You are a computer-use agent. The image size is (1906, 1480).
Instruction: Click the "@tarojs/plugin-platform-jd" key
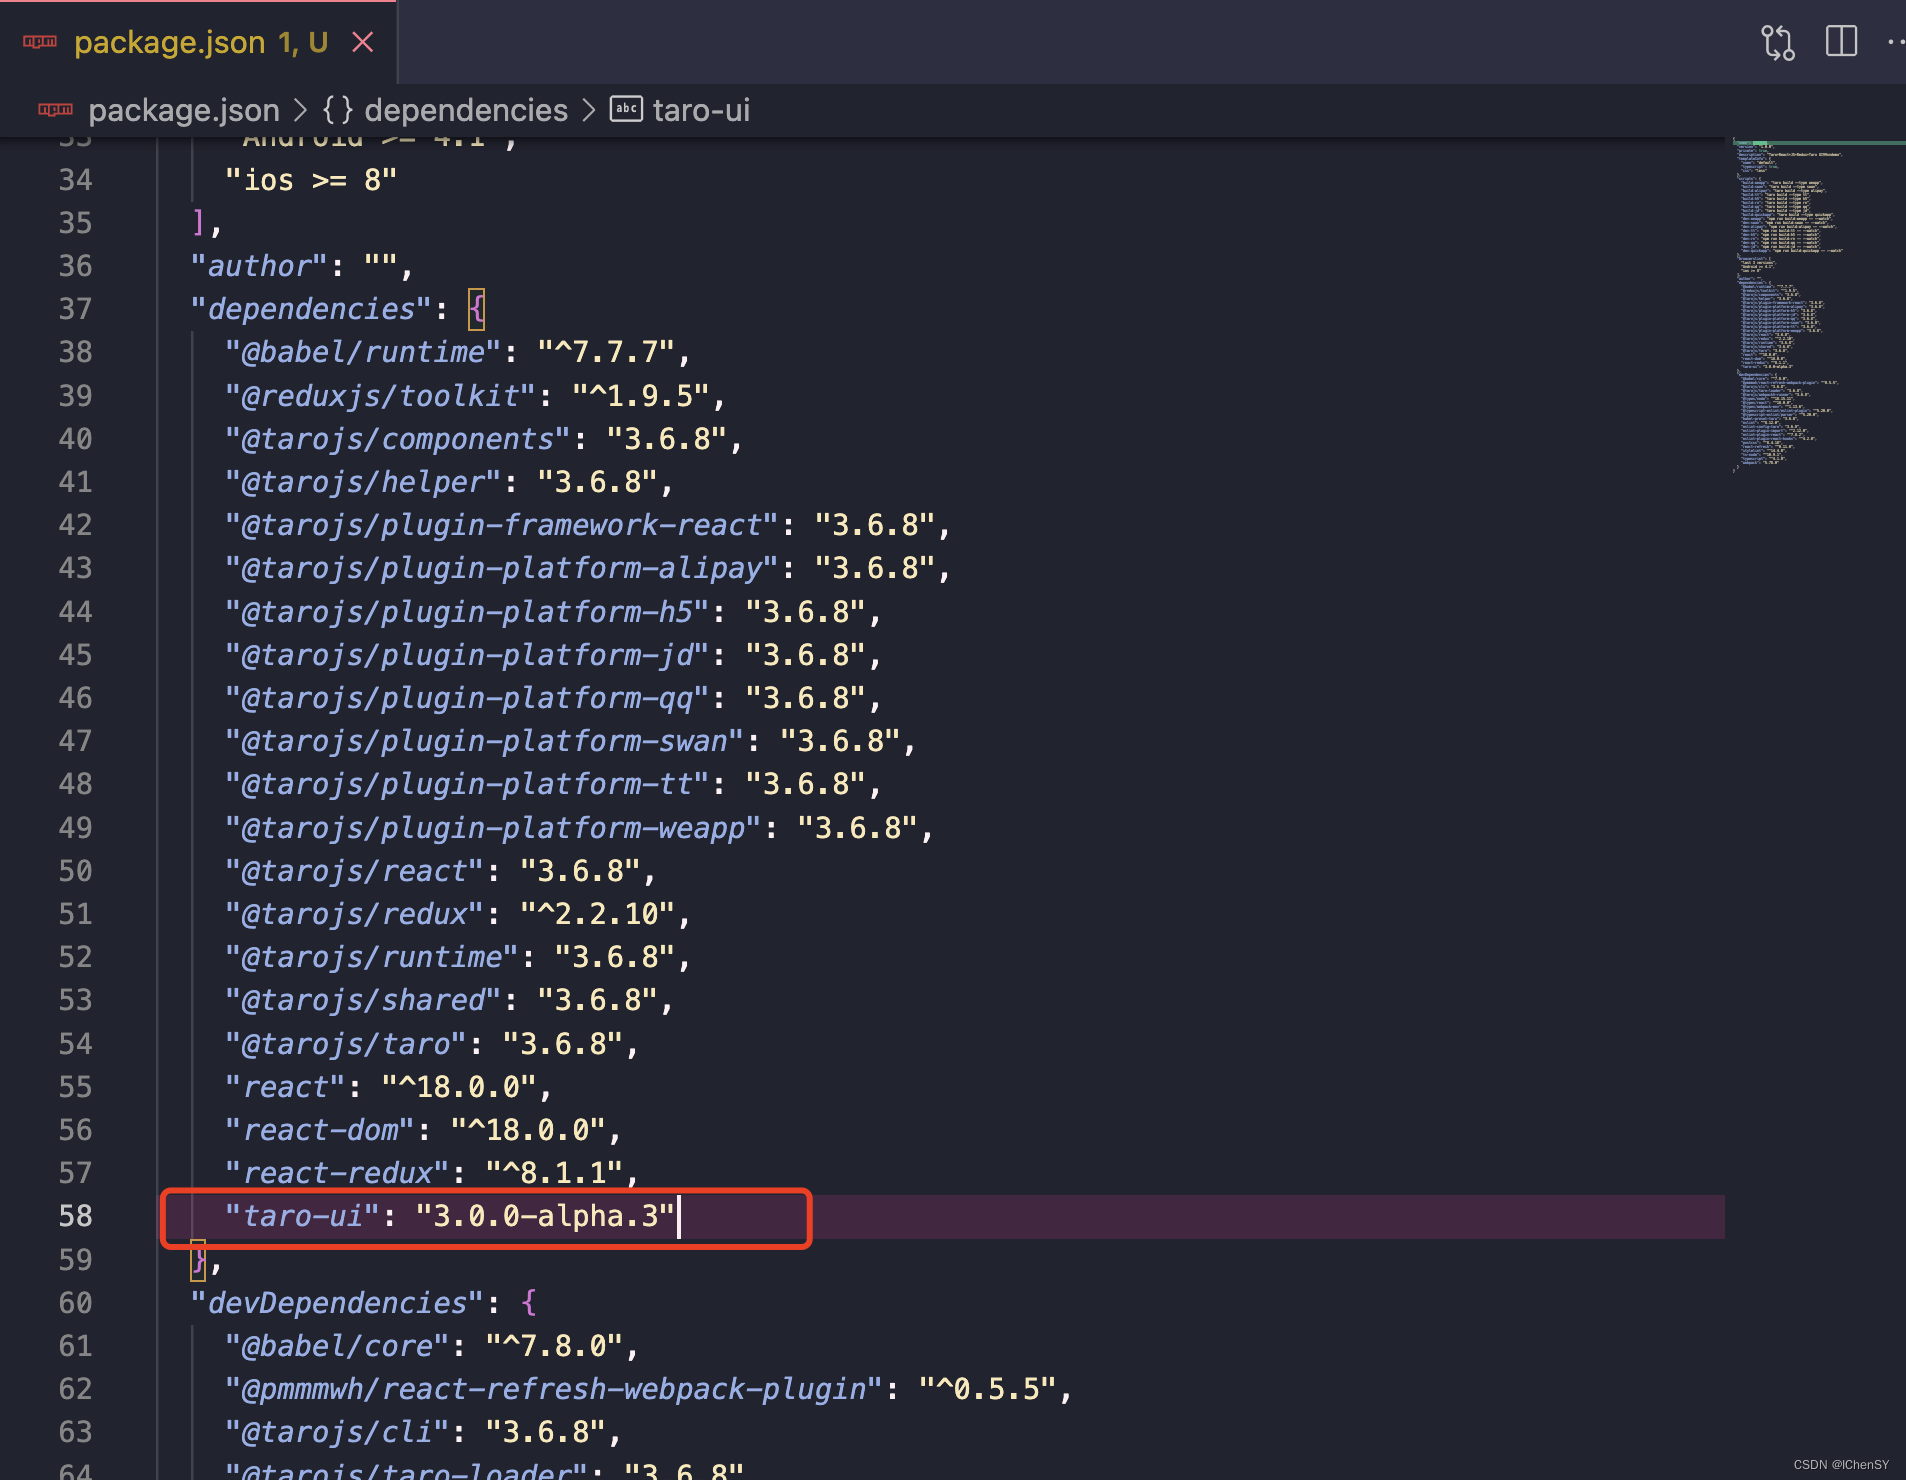(x=467, y=655)
